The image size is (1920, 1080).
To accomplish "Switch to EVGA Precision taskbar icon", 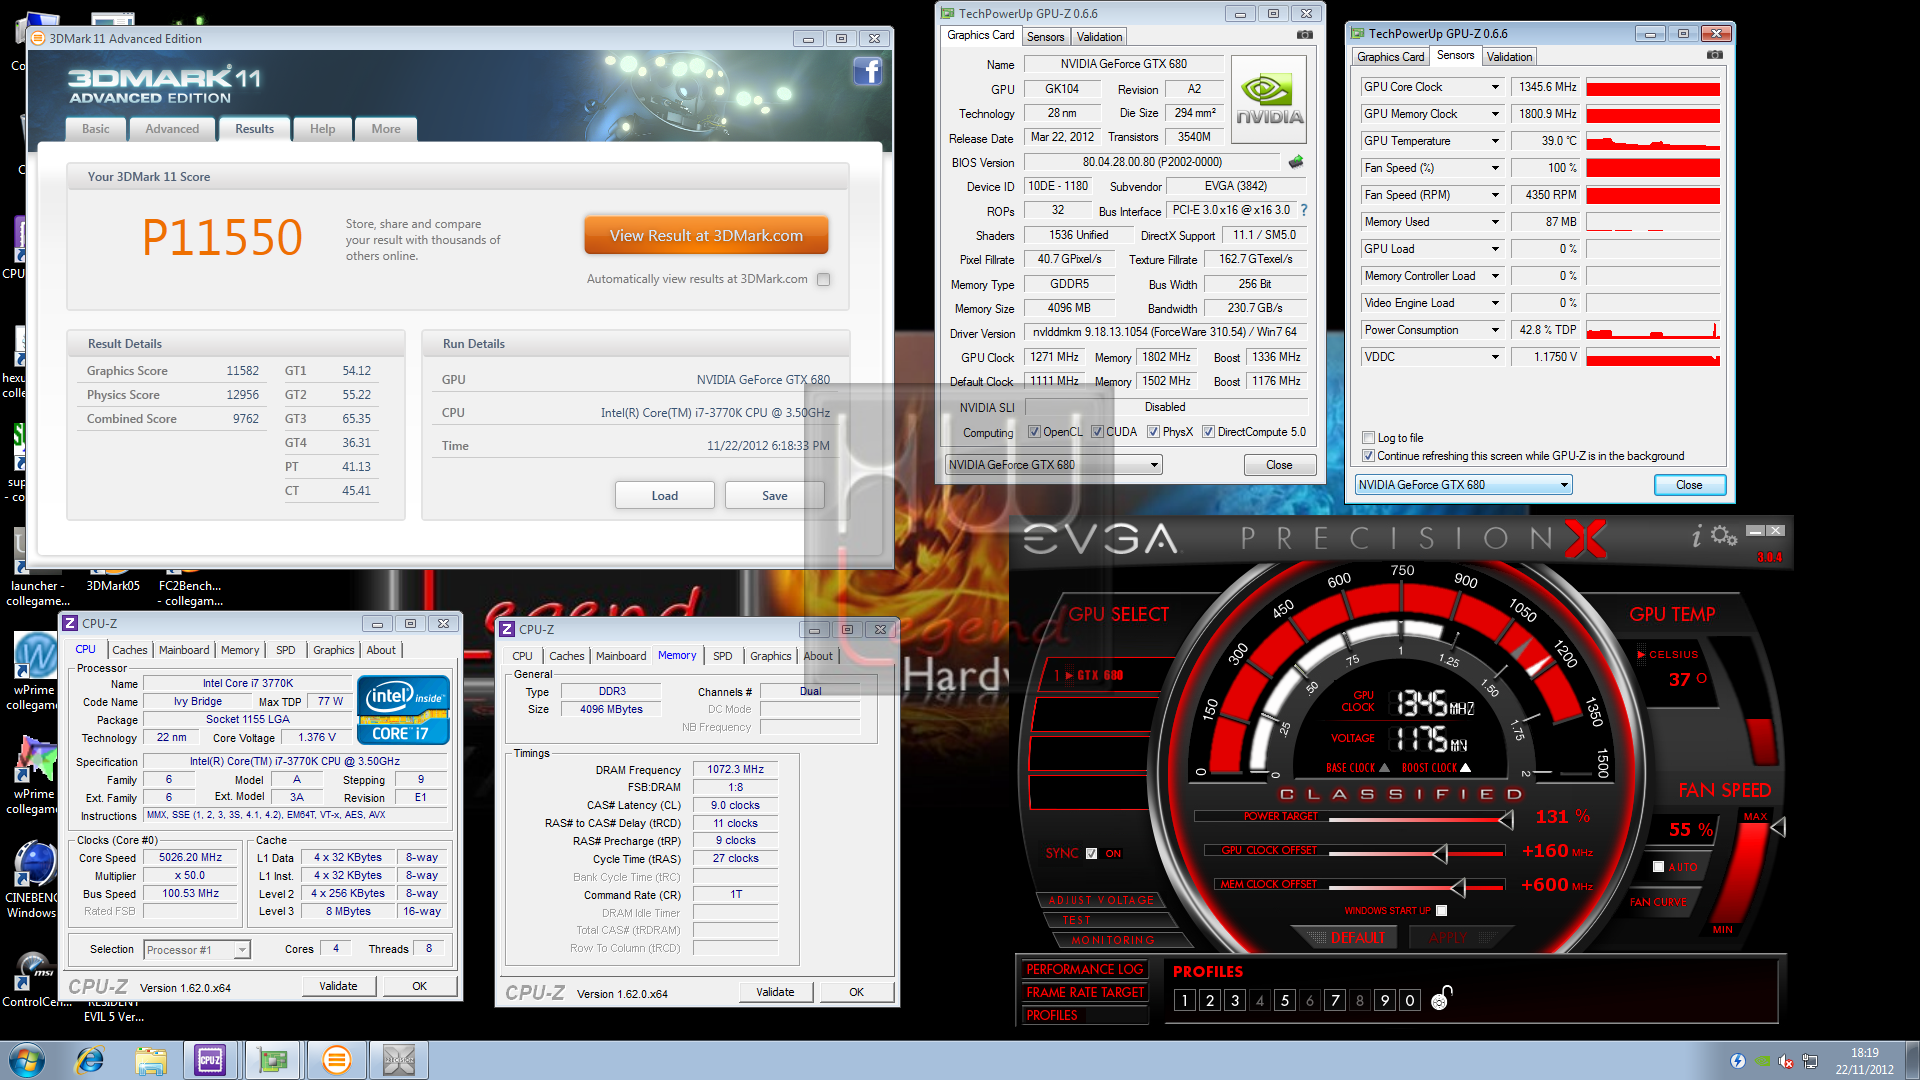I will click(x=399, y=1060).
